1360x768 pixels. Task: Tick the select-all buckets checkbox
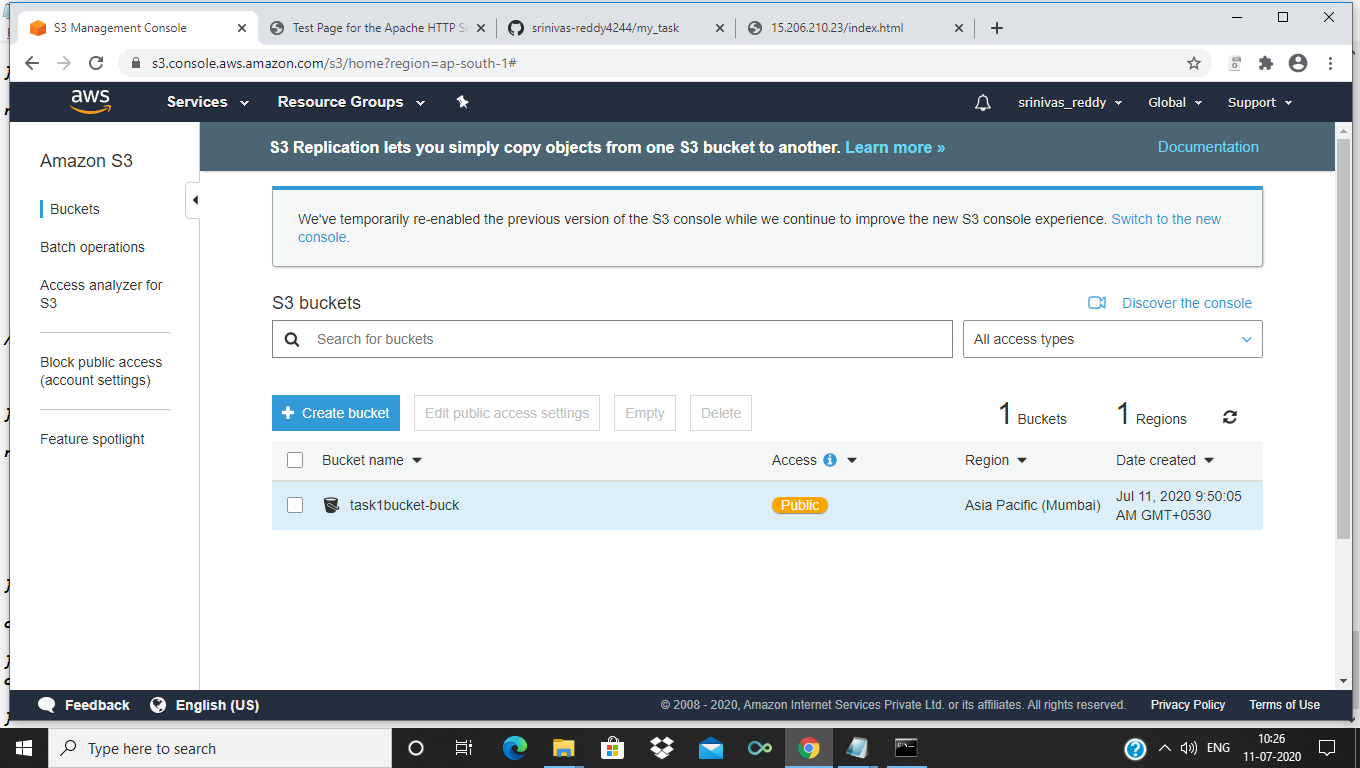[x=295, y=460]
